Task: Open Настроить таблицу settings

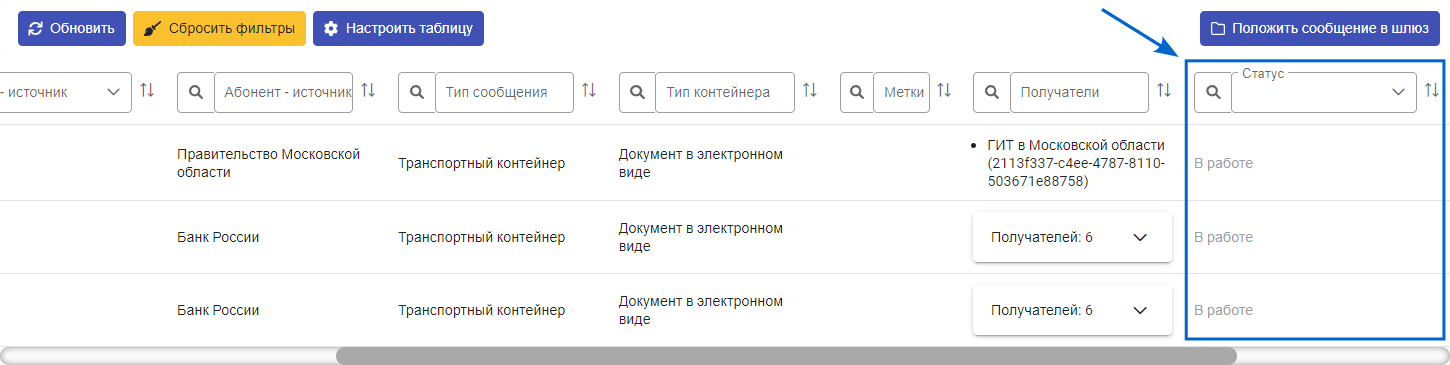Action: tap(398, 28)
